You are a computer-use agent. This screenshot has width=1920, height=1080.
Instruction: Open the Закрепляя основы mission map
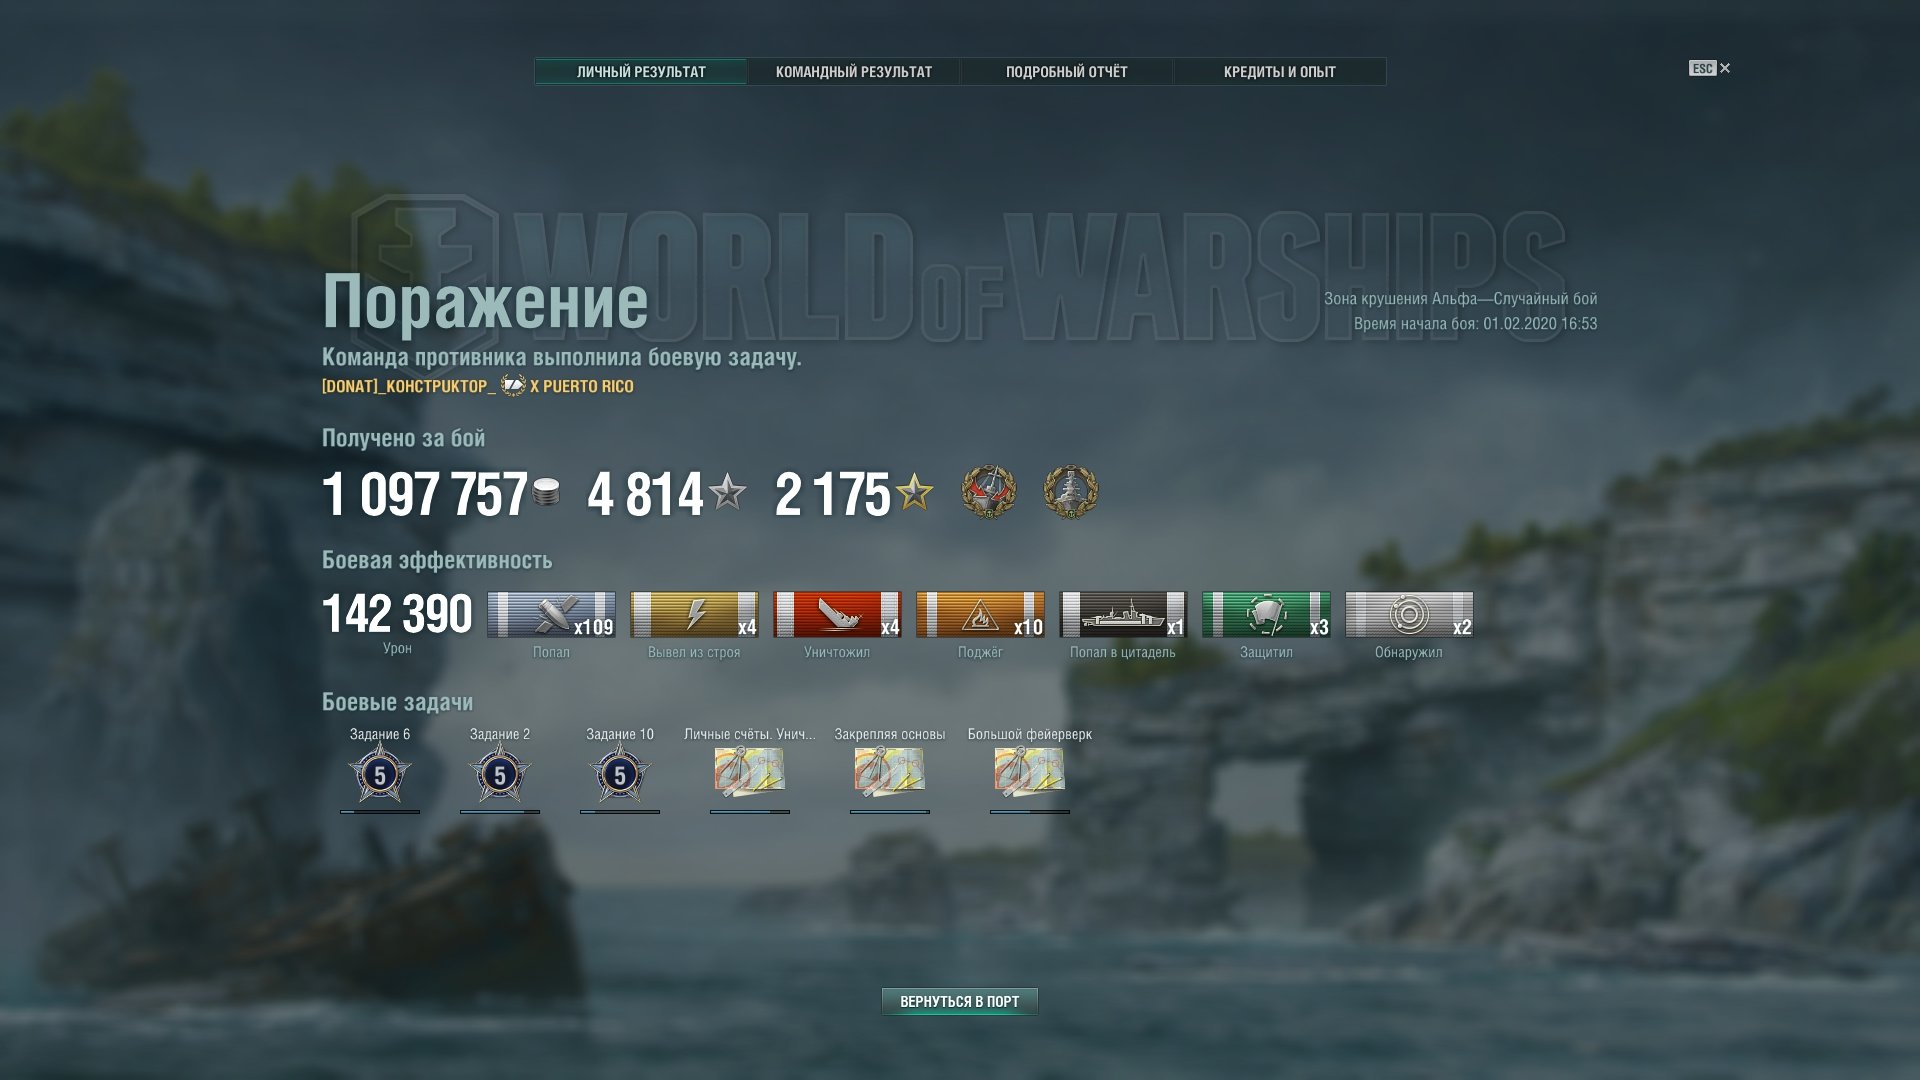890,772
